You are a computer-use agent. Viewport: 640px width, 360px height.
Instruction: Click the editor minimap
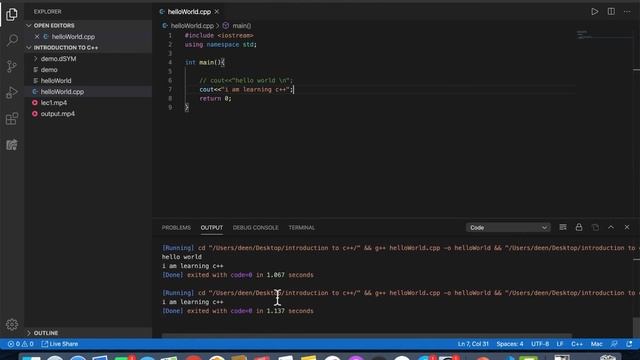click(x=605, y=35)
